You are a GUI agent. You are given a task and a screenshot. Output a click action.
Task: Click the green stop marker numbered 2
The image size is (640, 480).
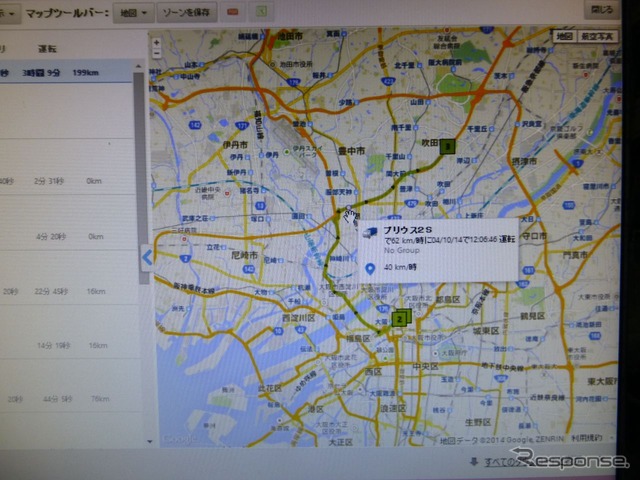coord(400,319)
